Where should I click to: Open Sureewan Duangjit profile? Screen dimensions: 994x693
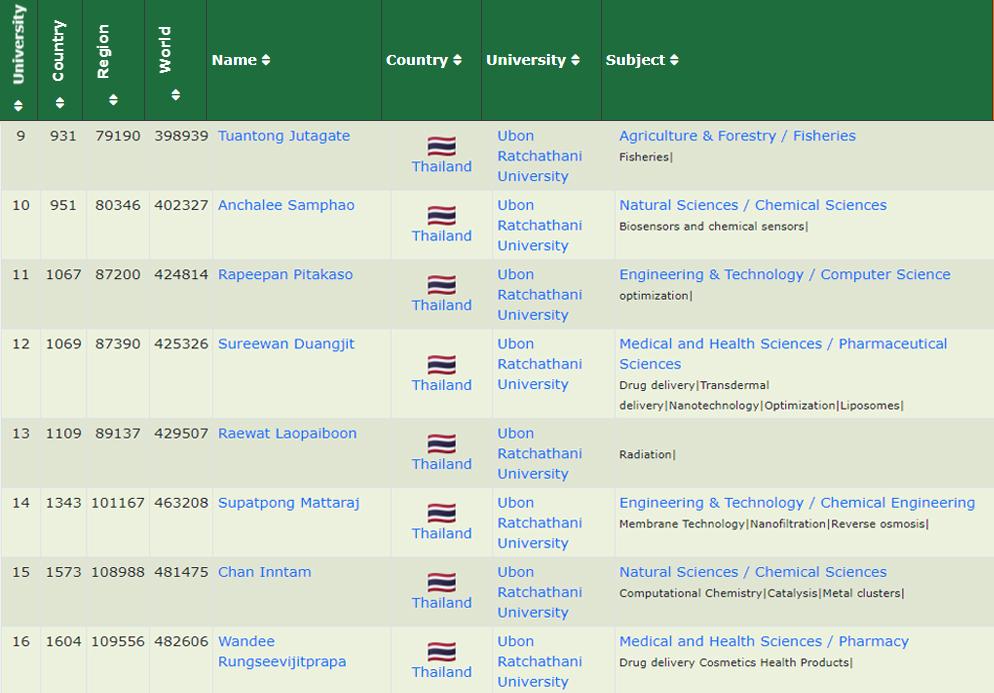pyautogui.click(x=286, y=344)
